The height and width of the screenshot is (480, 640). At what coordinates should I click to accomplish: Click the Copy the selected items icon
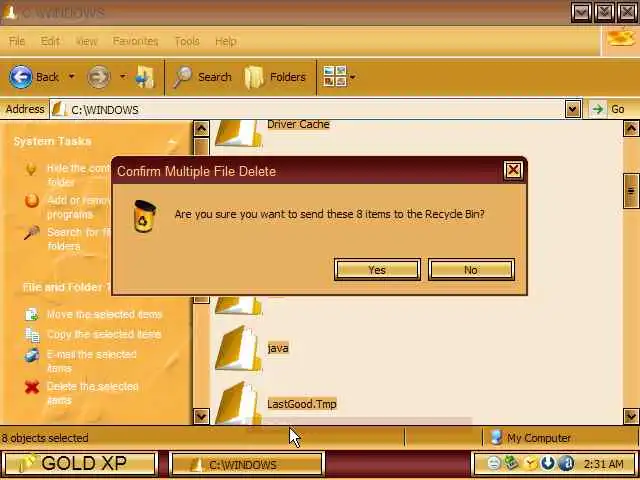32,335
